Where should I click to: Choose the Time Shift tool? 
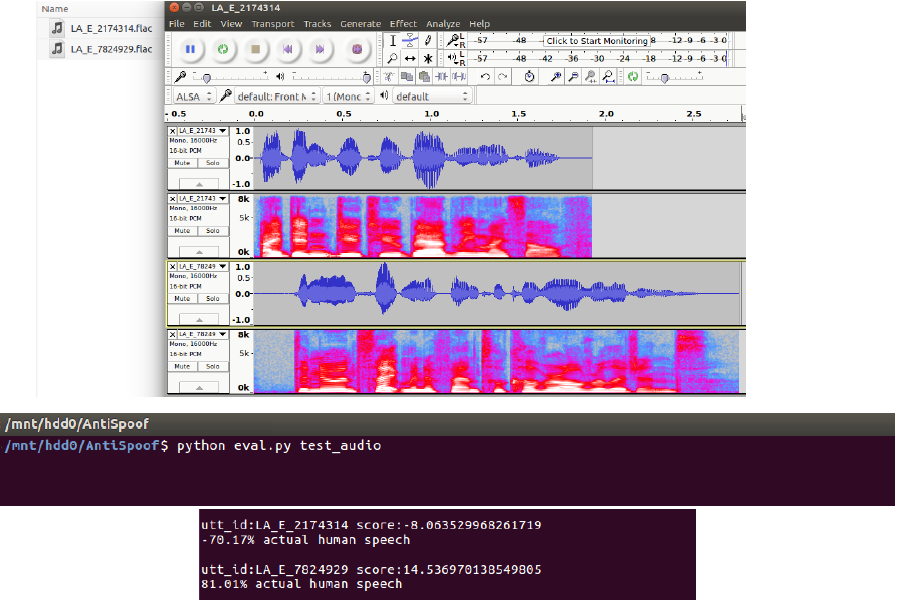tap(410, 59)
